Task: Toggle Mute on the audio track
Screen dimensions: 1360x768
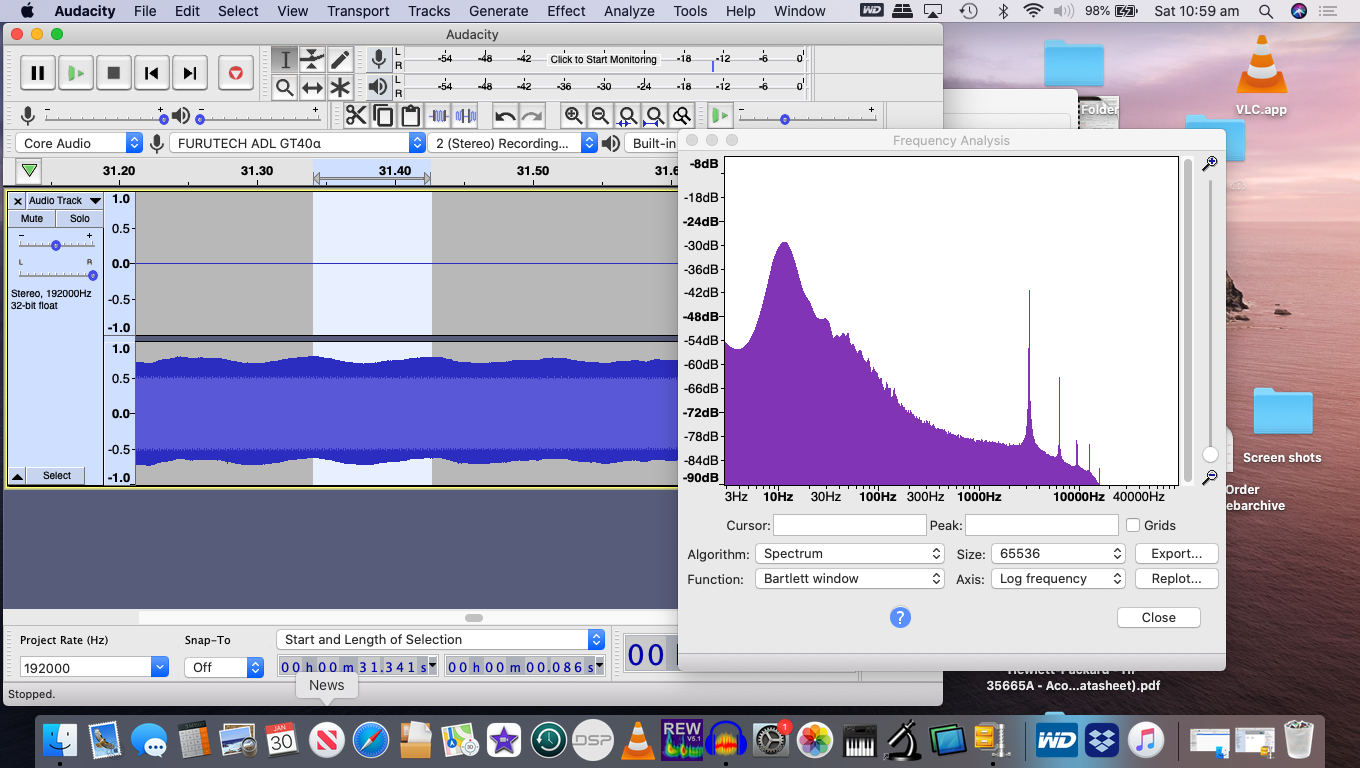Action: click(32, 218)
